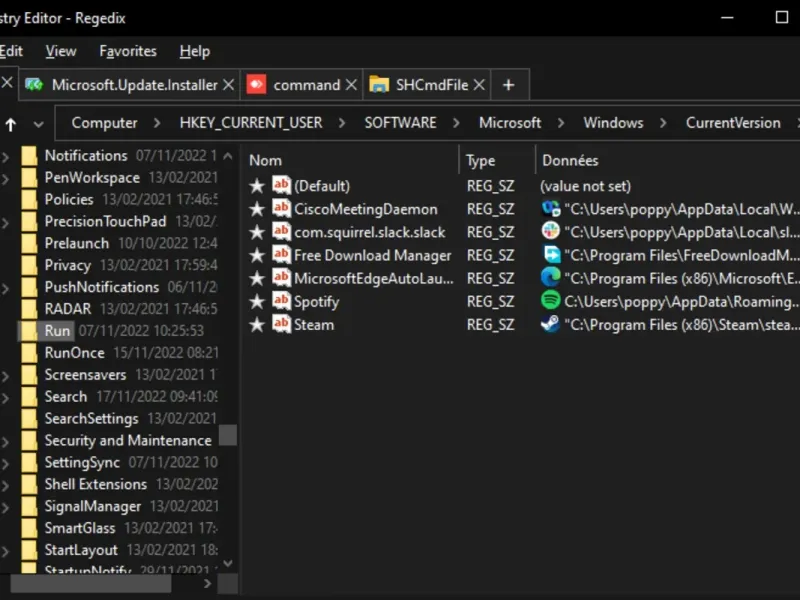Select the RADAR key in the tree
800x600 pixels.
pos(68,309)
